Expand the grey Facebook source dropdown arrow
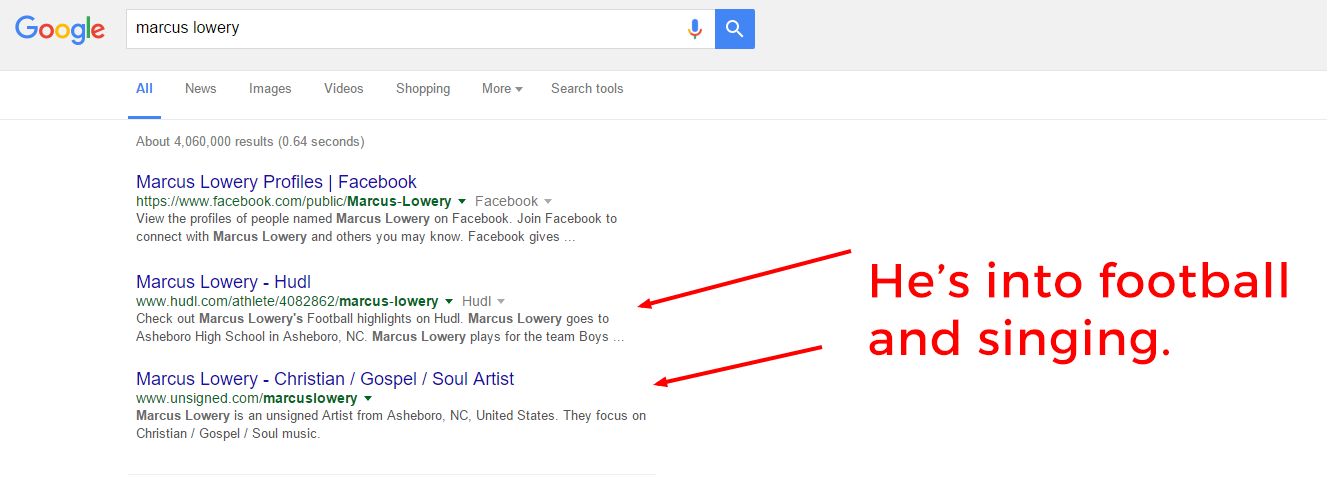The image size is (1327, 479). click(x=548, y=202)
